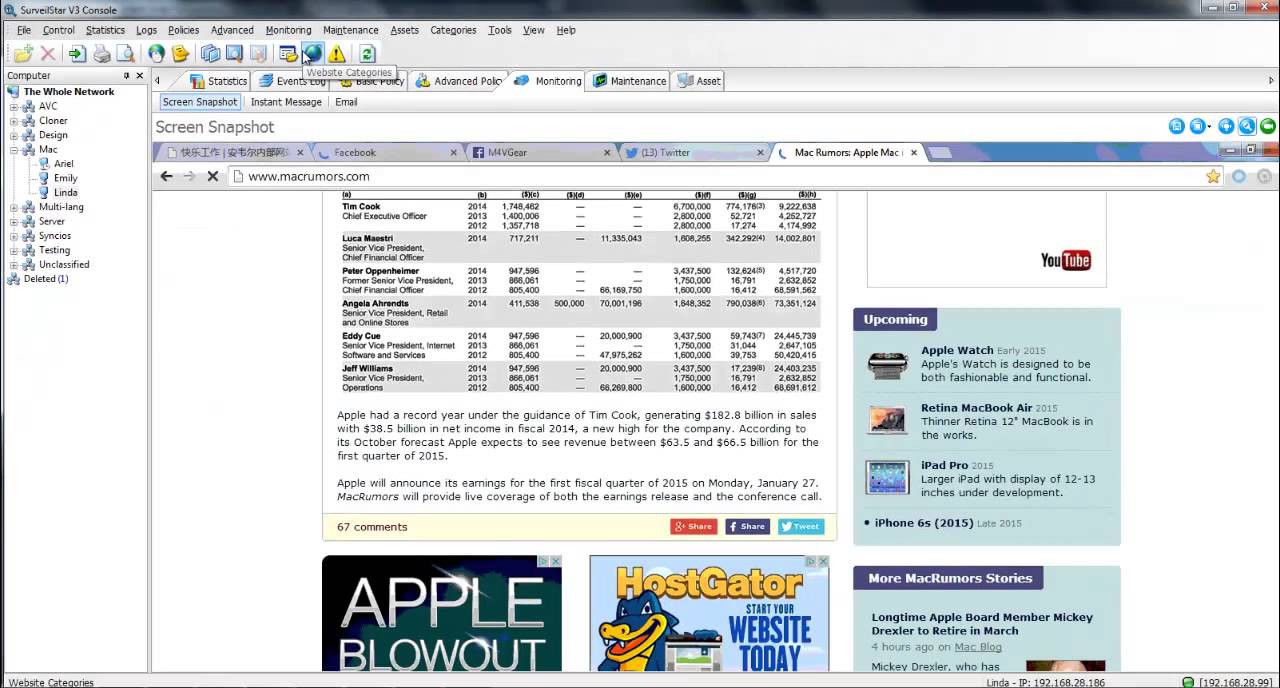Select Ariel computer in the tree
The height and width of the screenshot is (688, 1280).
click(x=63, y=164)
